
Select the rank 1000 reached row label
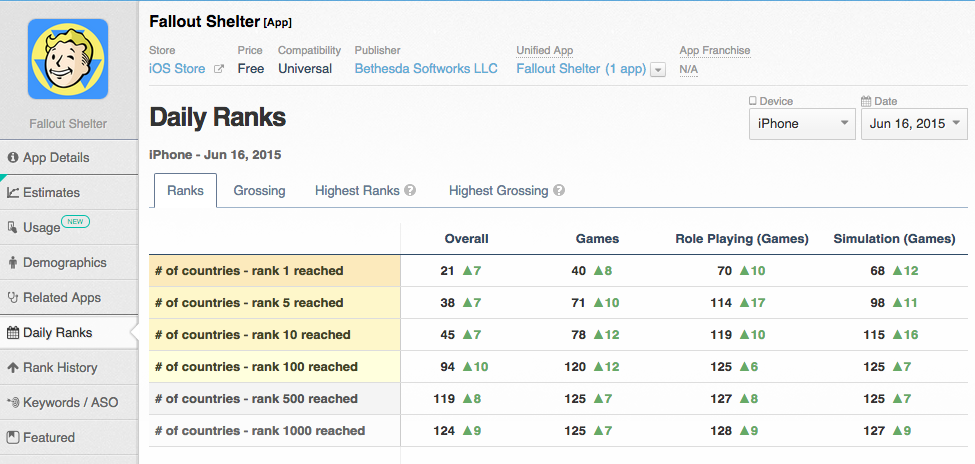(260, 430)
